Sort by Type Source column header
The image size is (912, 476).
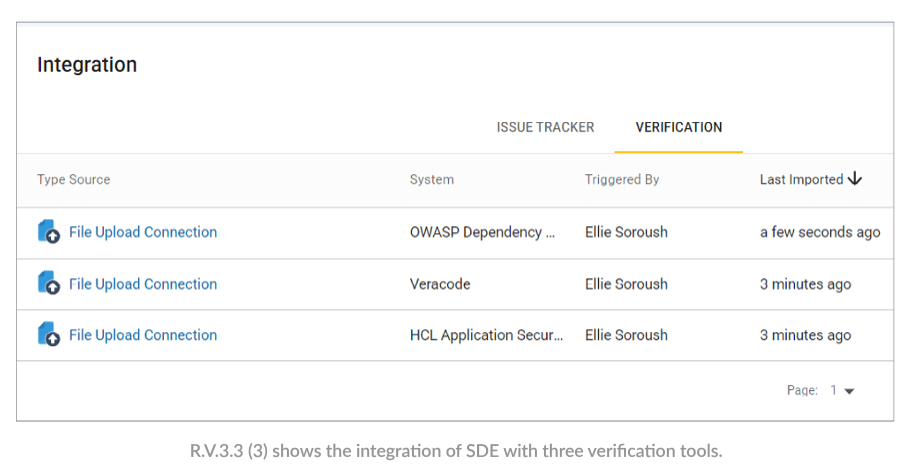click(74, 179)
